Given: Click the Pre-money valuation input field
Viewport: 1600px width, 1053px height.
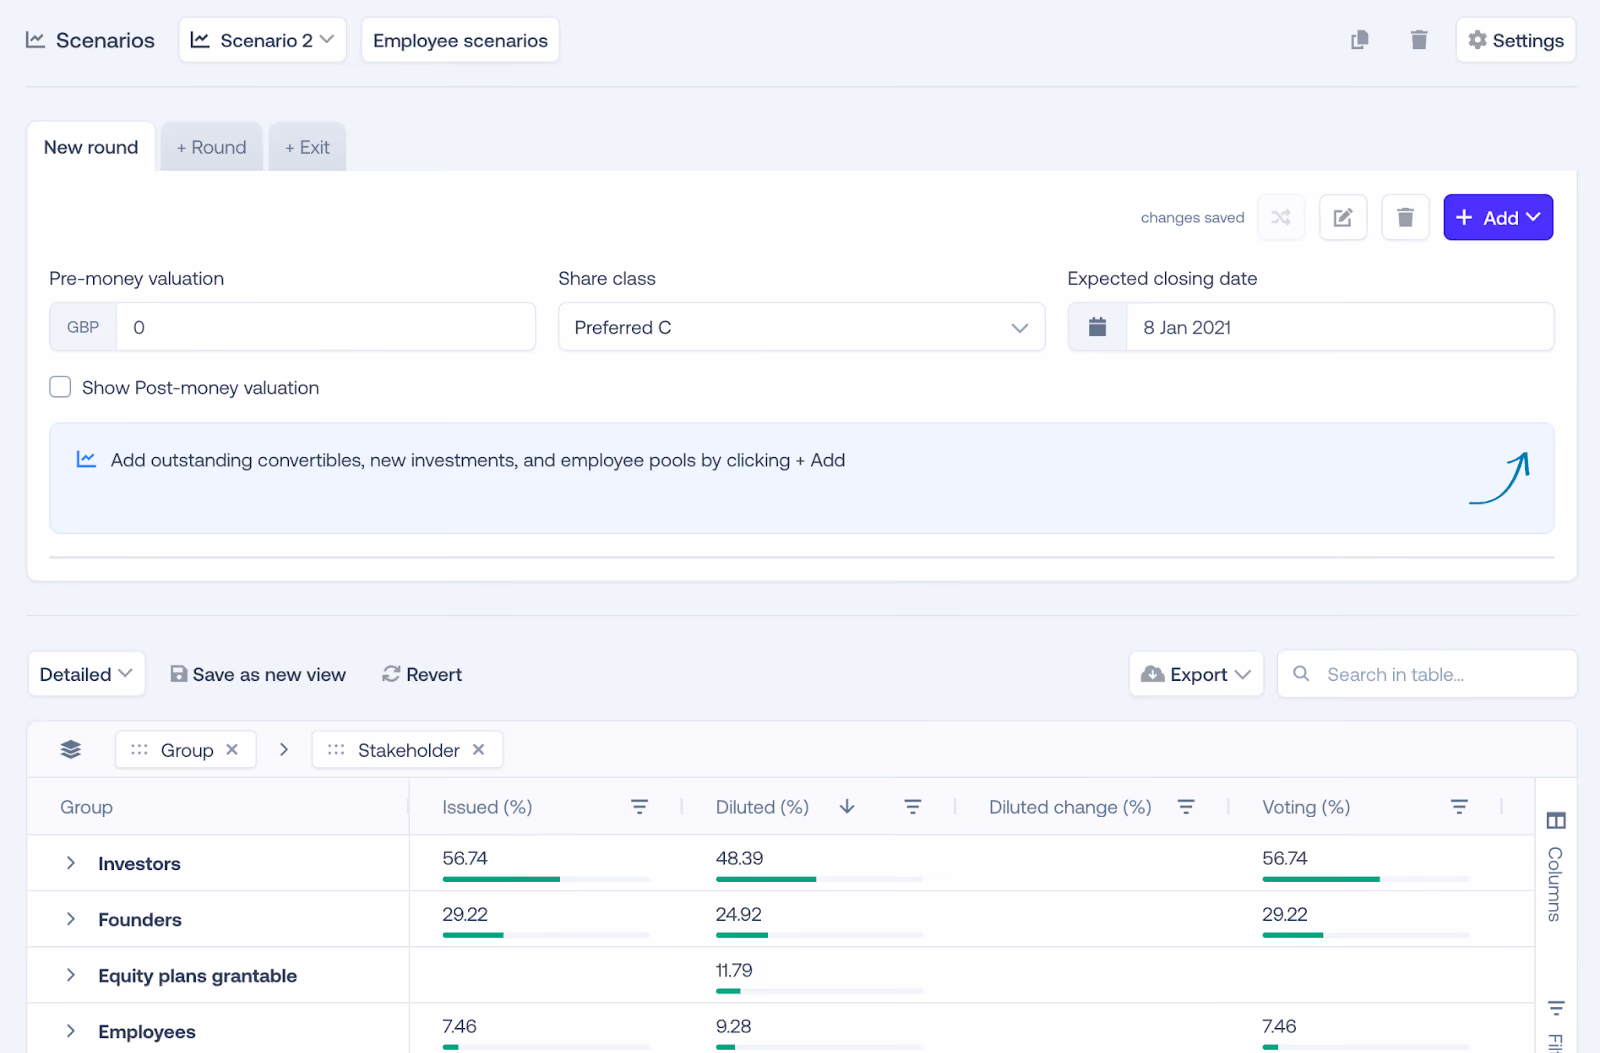Looking at the screenshot, I should pos(325,327).
